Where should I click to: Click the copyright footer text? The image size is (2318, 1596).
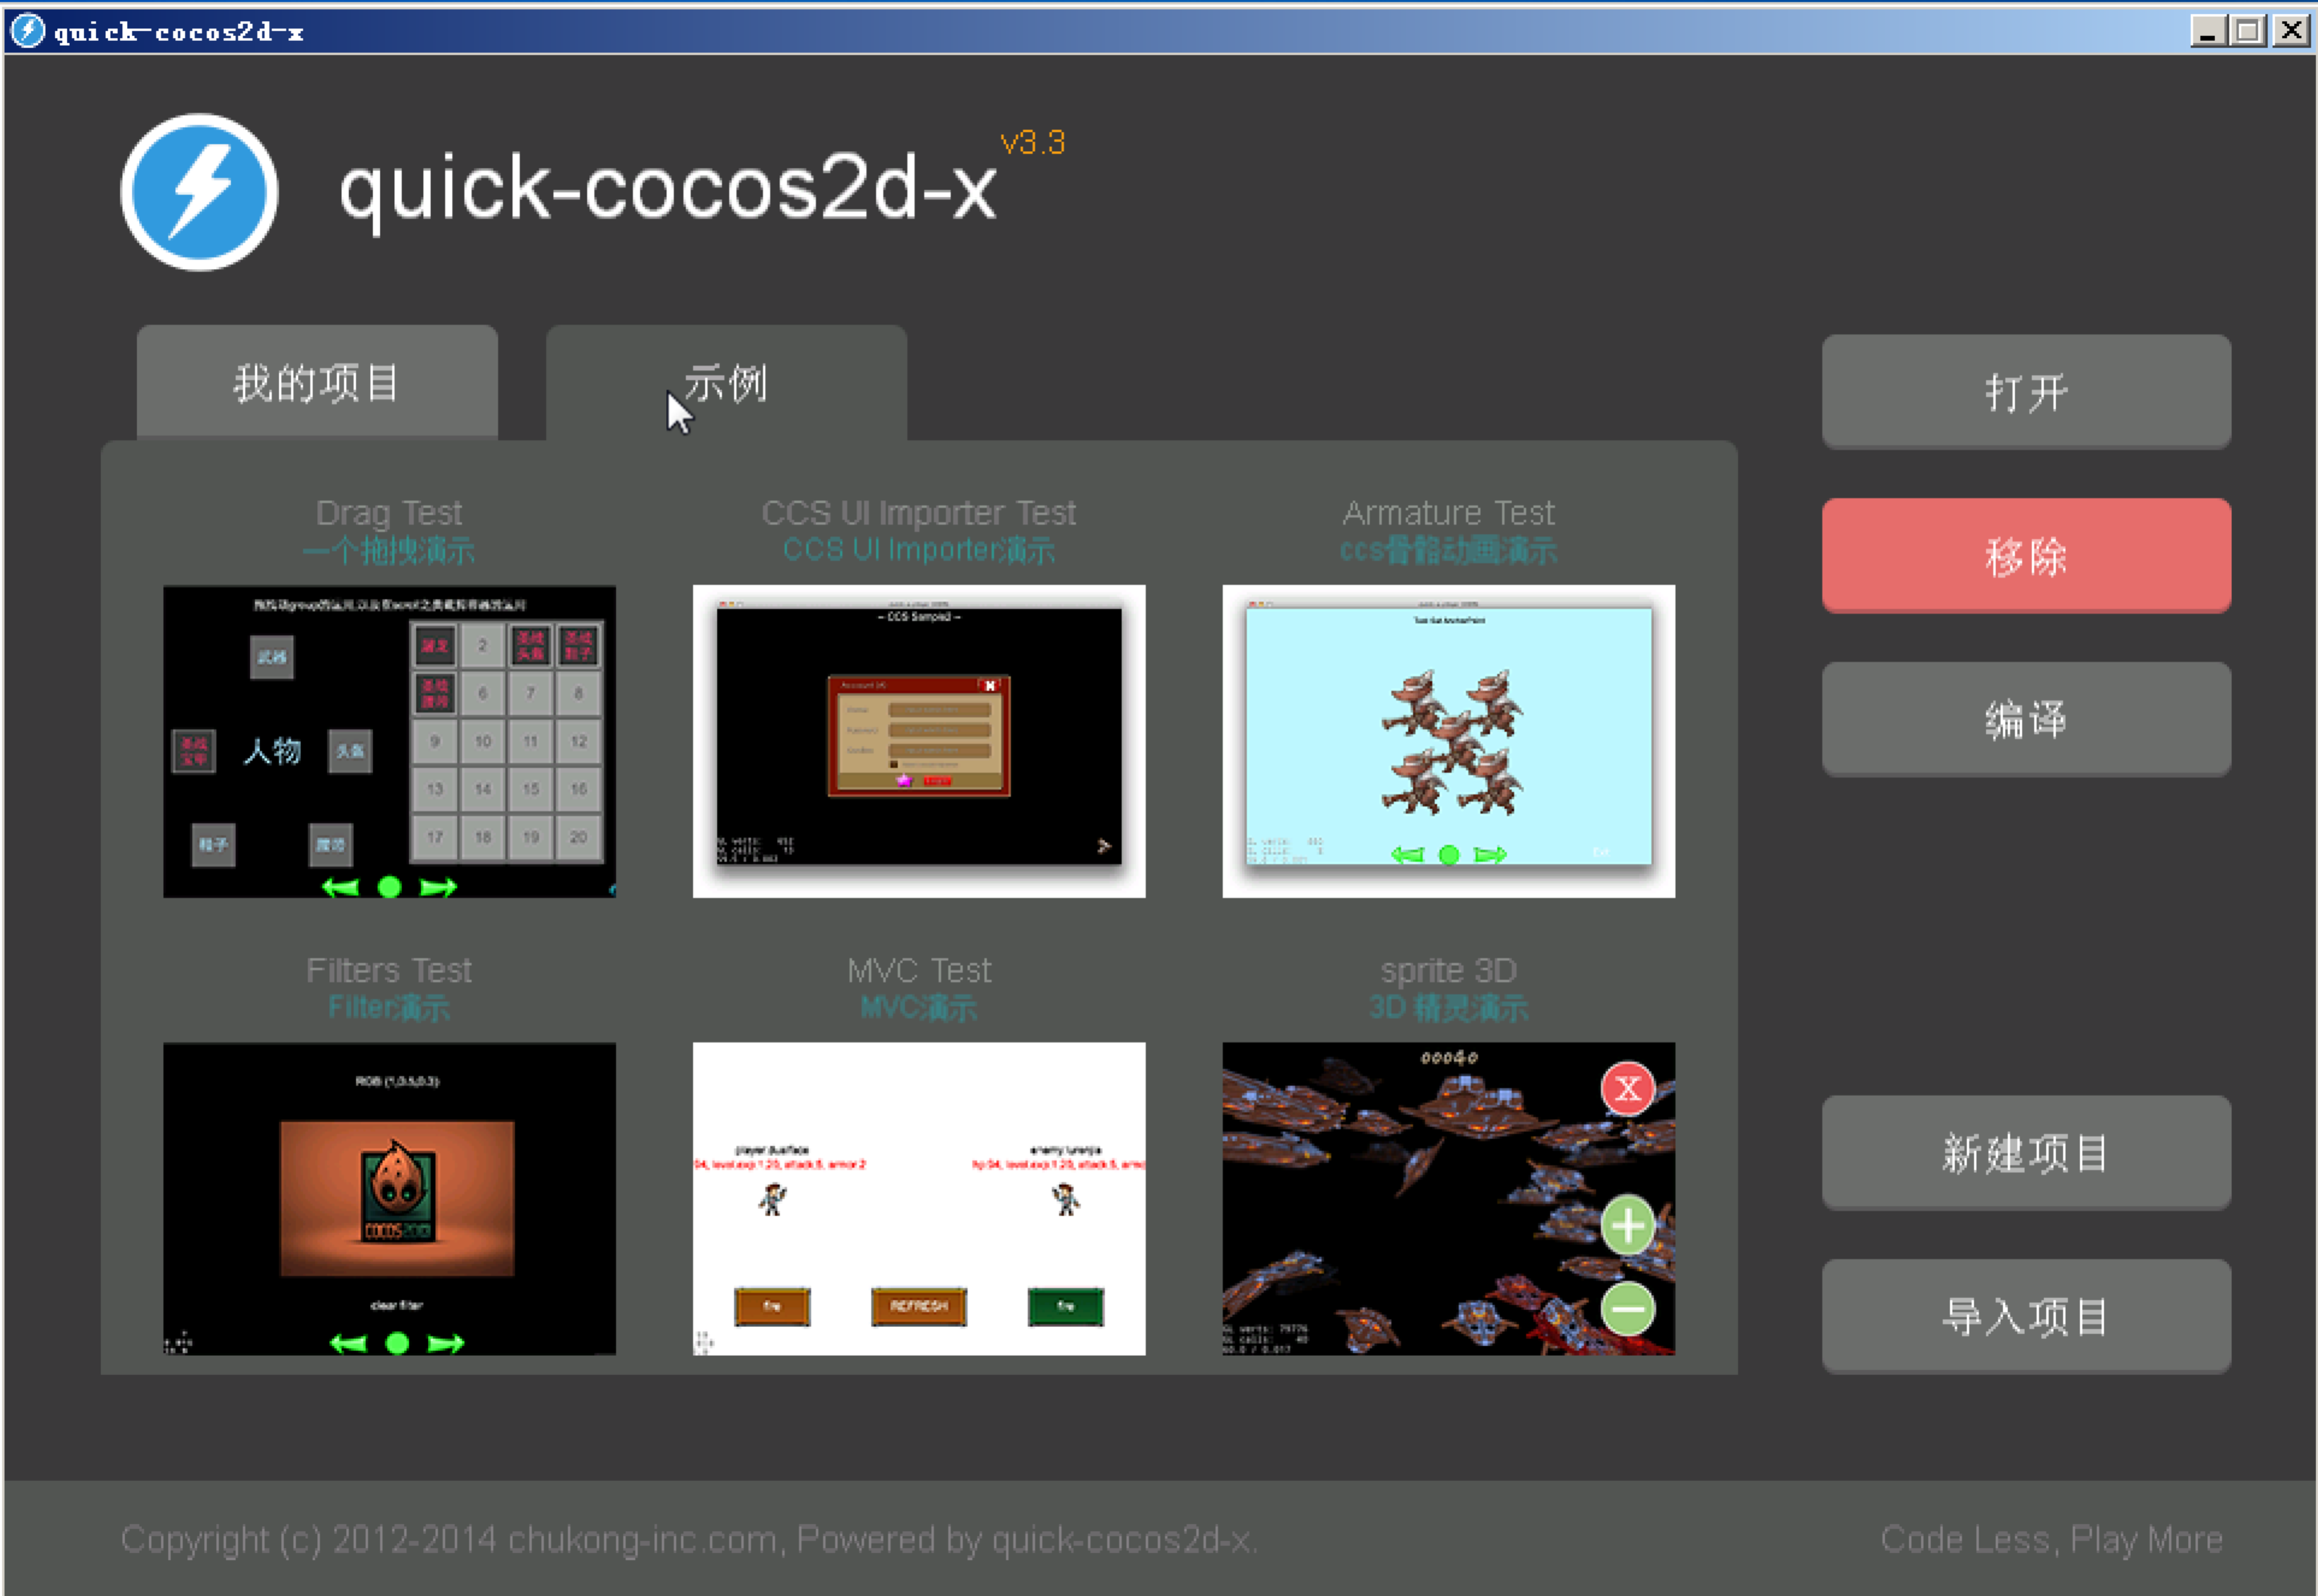pyautogui.click(x=689, y=1539)
